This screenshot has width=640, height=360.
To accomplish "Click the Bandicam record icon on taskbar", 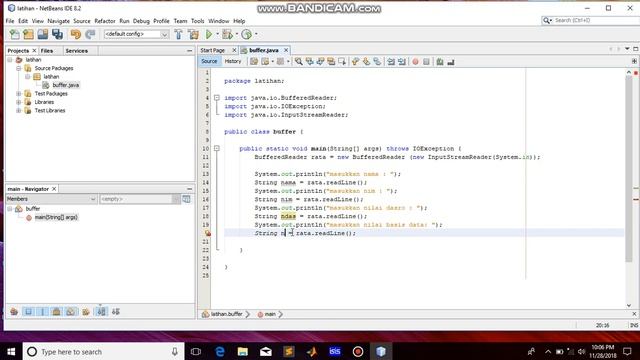I will coord(358,351).
